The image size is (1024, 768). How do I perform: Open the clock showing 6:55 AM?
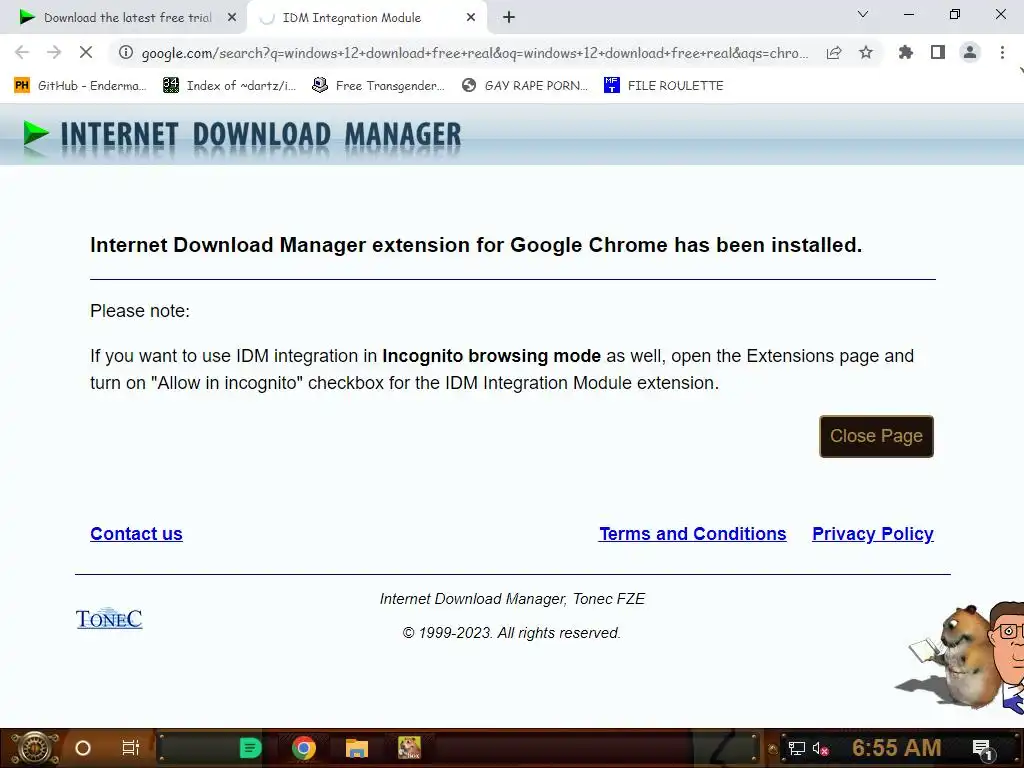tap(897, 748)
